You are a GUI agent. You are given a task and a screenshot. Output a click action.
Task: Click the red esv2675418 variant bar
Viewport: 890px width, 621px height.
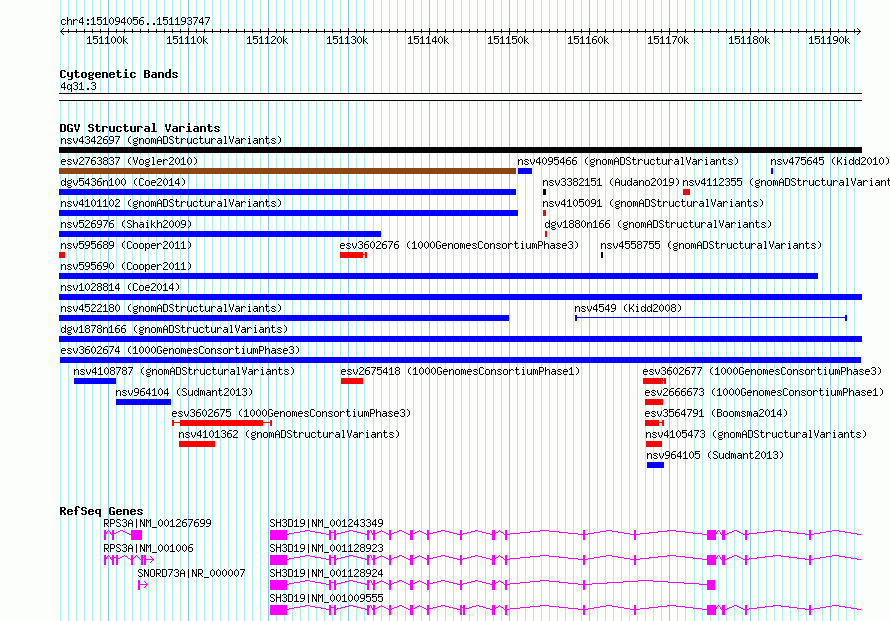(352, 381)
